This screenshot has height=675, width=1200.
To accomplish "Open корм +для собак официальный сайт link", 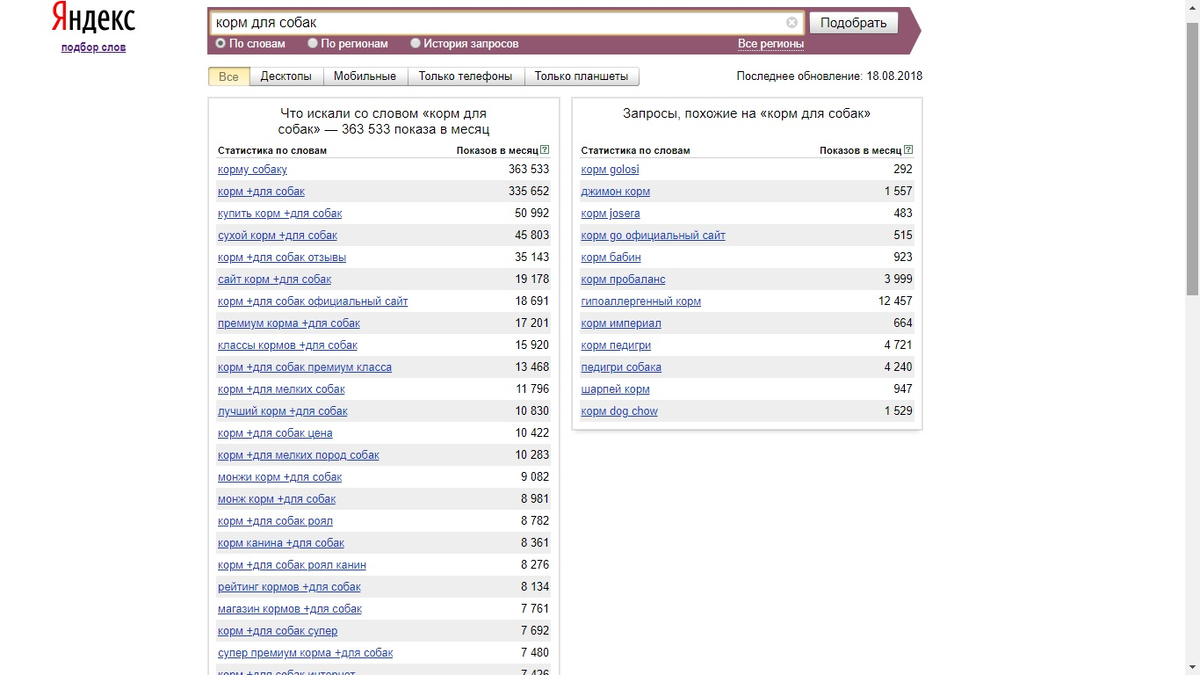I will point(313,301).
